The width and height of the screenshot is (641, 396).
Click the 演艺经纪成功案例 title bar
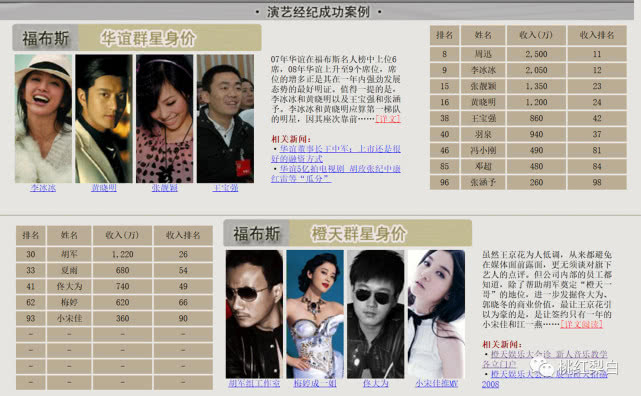click(x=317, y=12)
